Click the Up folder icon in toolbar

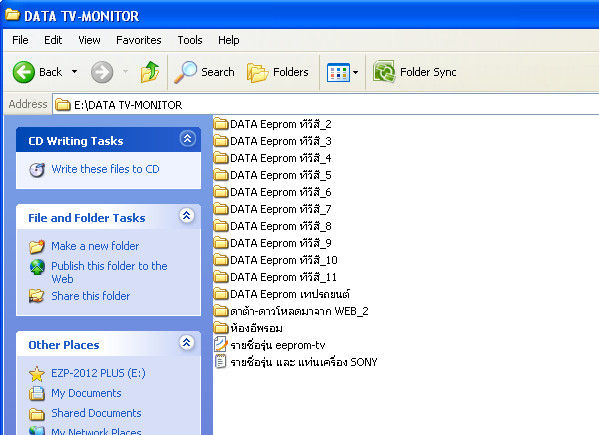pyautogui.click(x=150, y=72)
